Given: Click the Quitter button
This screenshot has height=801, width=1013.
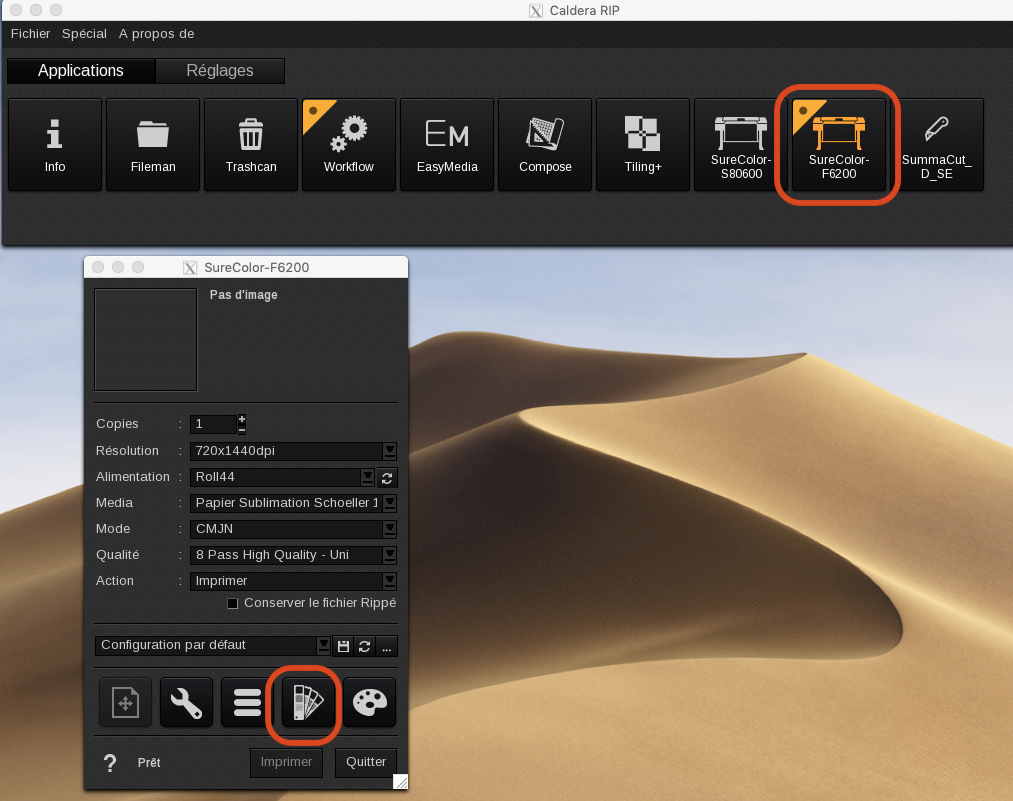Looking at the screenshot, I should 366,762.
